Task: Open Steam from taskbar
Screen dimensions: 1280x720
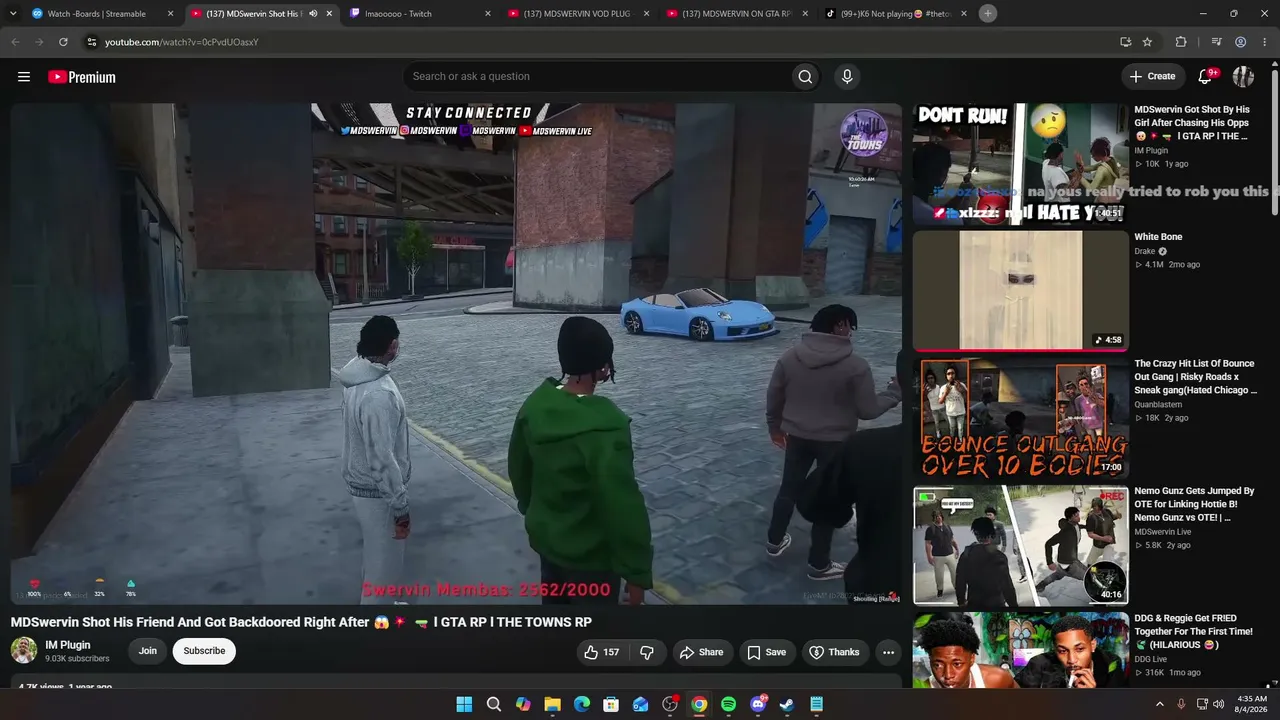Action: coord(787,704)
